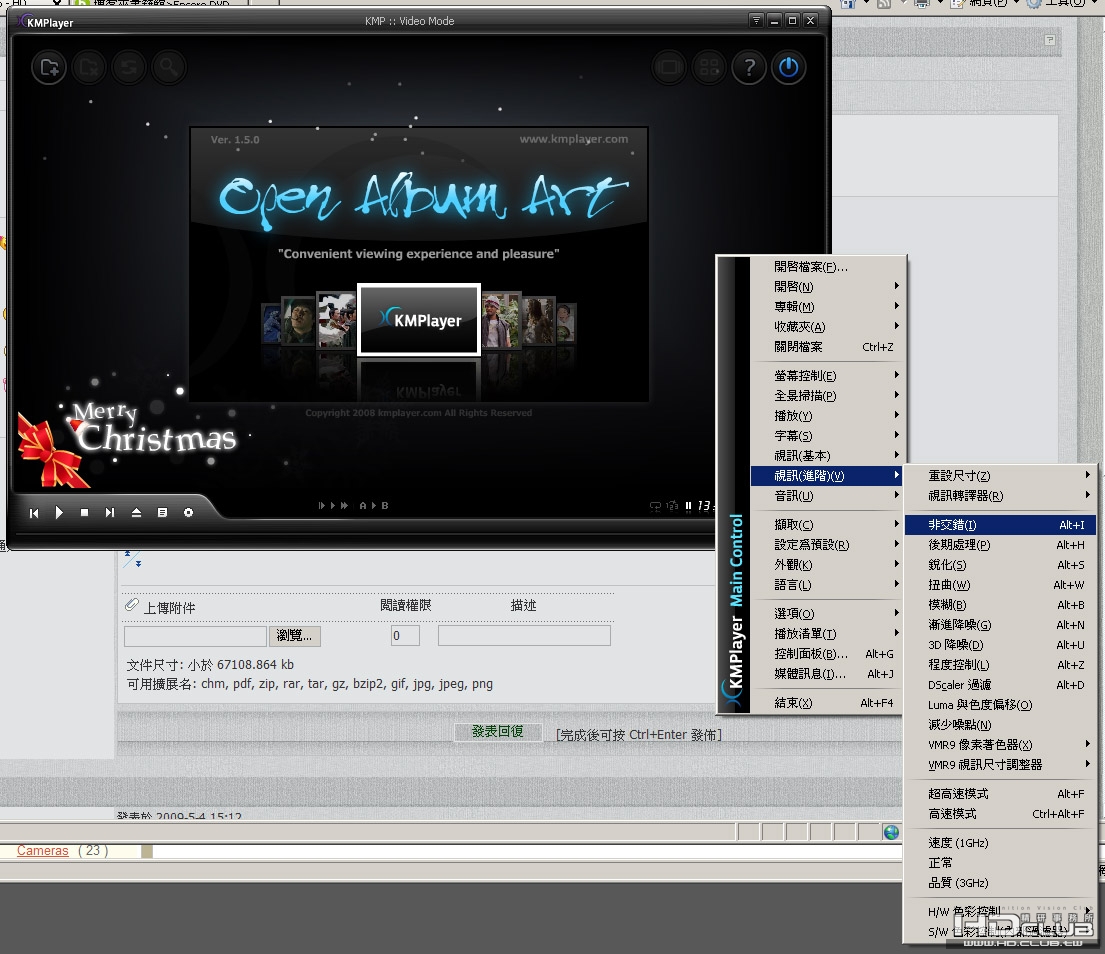1105x954 pixels.
Task: Click the 發表回復 post reply button
Action: click(498, 732)
